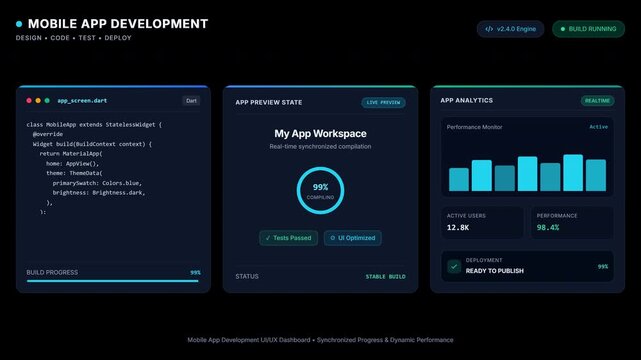Click the APP ANALYTICS header

[x=466, y=101]
